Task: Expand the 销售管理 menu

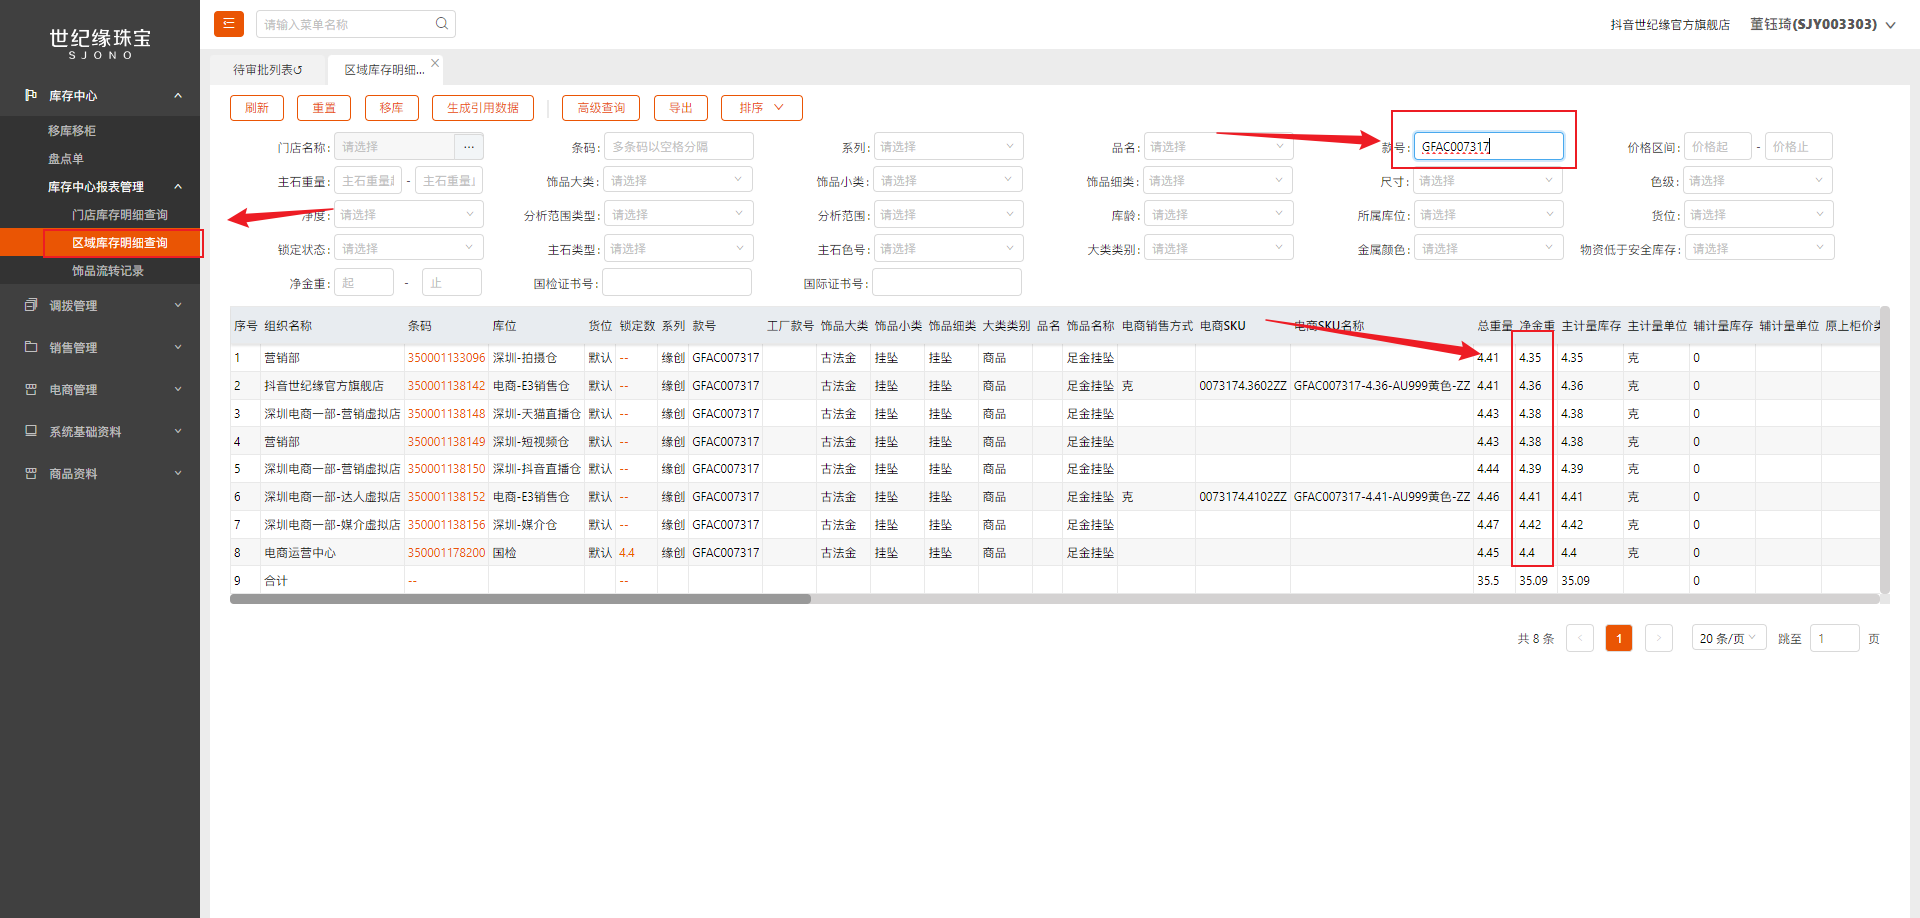Action: pos(100,347)
